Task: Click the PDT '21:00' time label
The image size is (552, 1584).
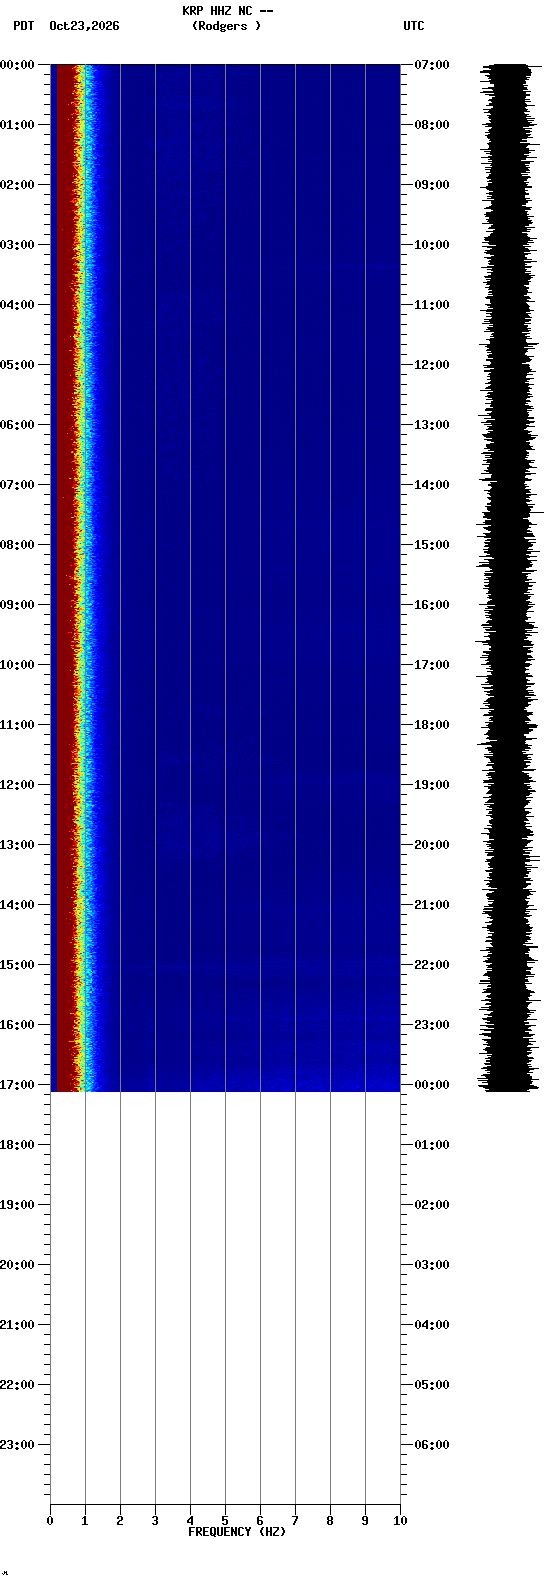Action: point(17,1325)
